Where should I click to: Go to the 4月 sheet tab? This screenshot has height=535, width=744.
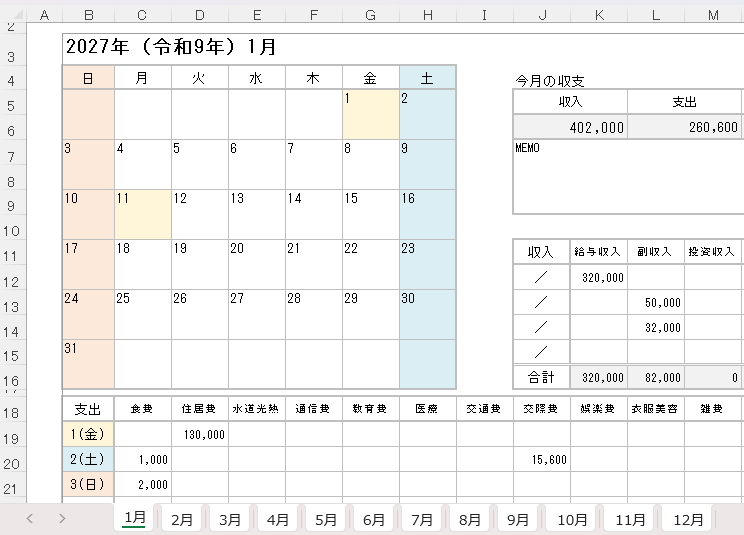tap(278, 519)
